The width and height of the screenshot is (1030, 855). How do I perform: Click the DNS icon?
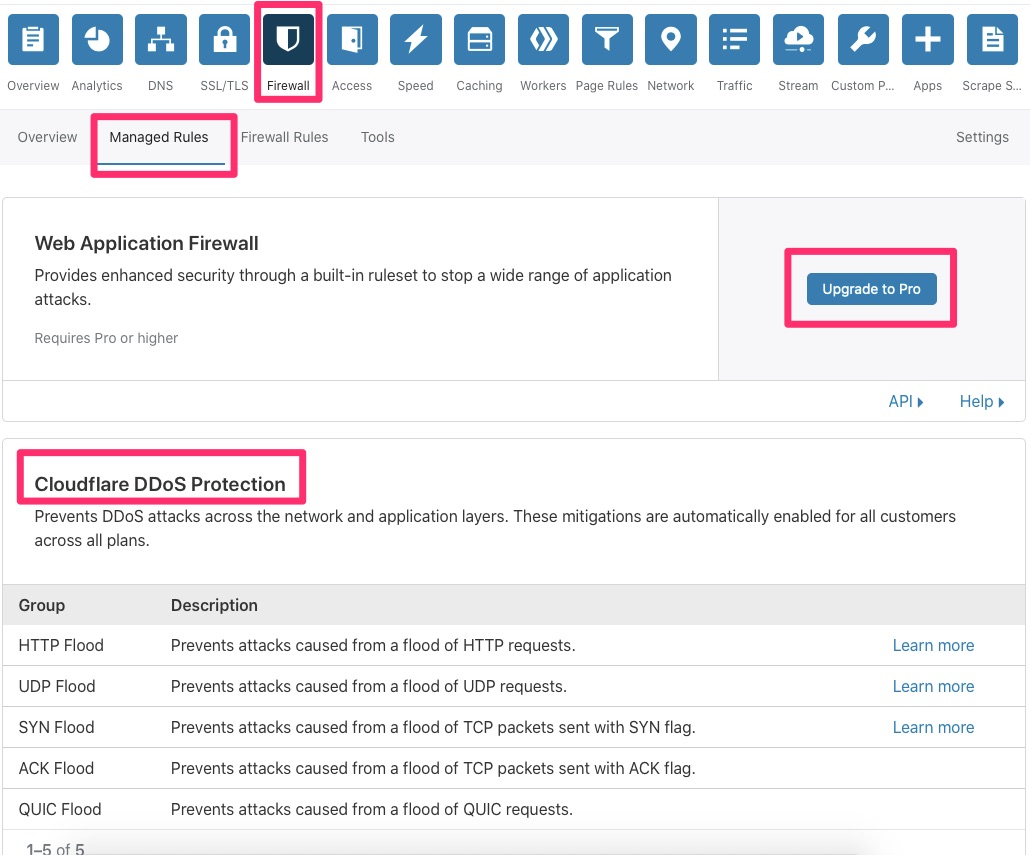pyautogui.click(x=160, y=39)
